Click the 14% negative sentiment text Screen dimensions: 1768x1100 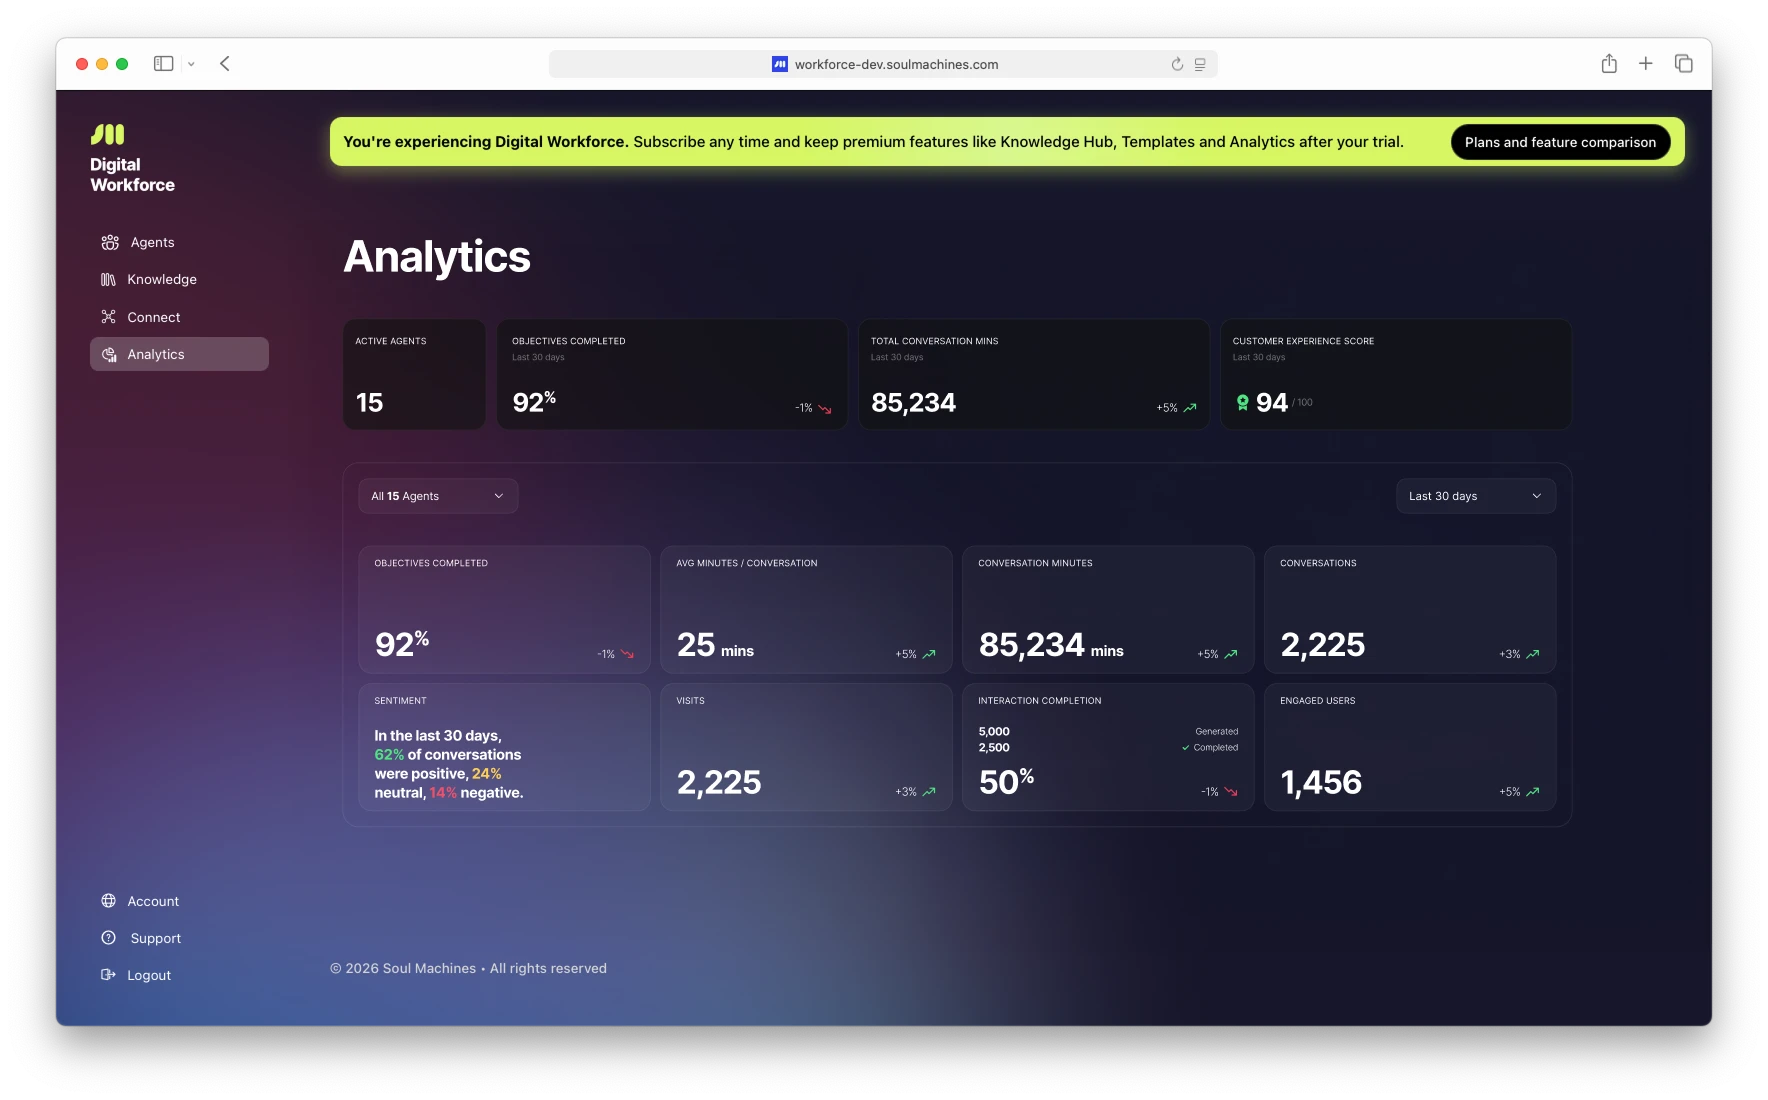coord(443,793)
